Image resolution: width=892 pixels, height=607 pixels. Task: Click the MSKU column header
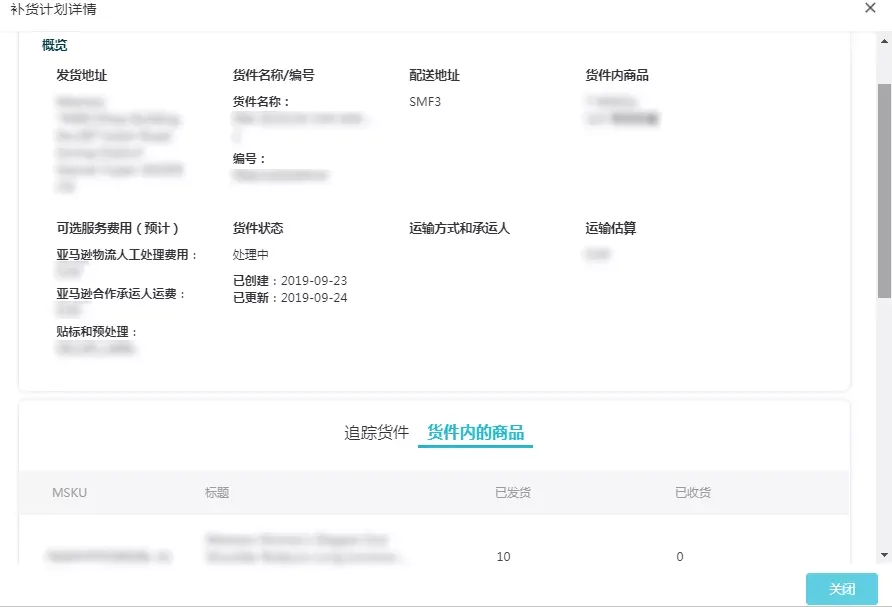click(x=69, y=493)
